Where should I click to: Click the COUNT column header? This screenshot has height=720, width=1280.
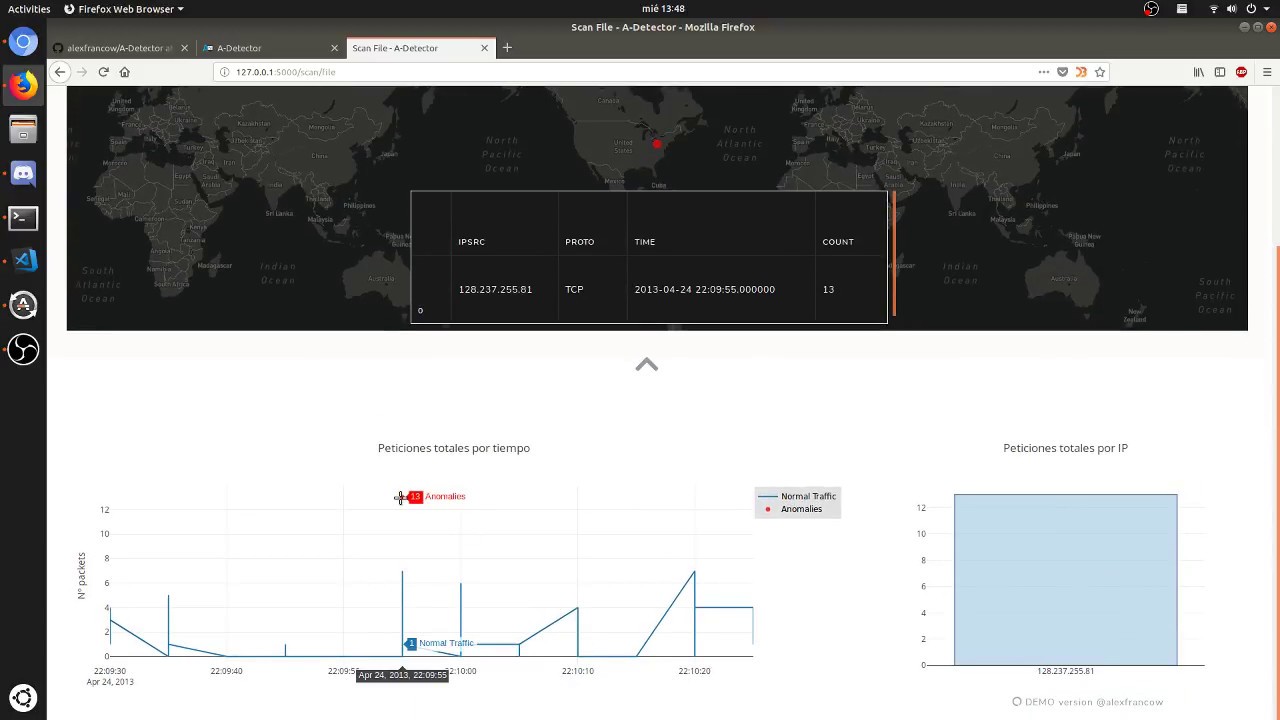[x=838, y=242]
